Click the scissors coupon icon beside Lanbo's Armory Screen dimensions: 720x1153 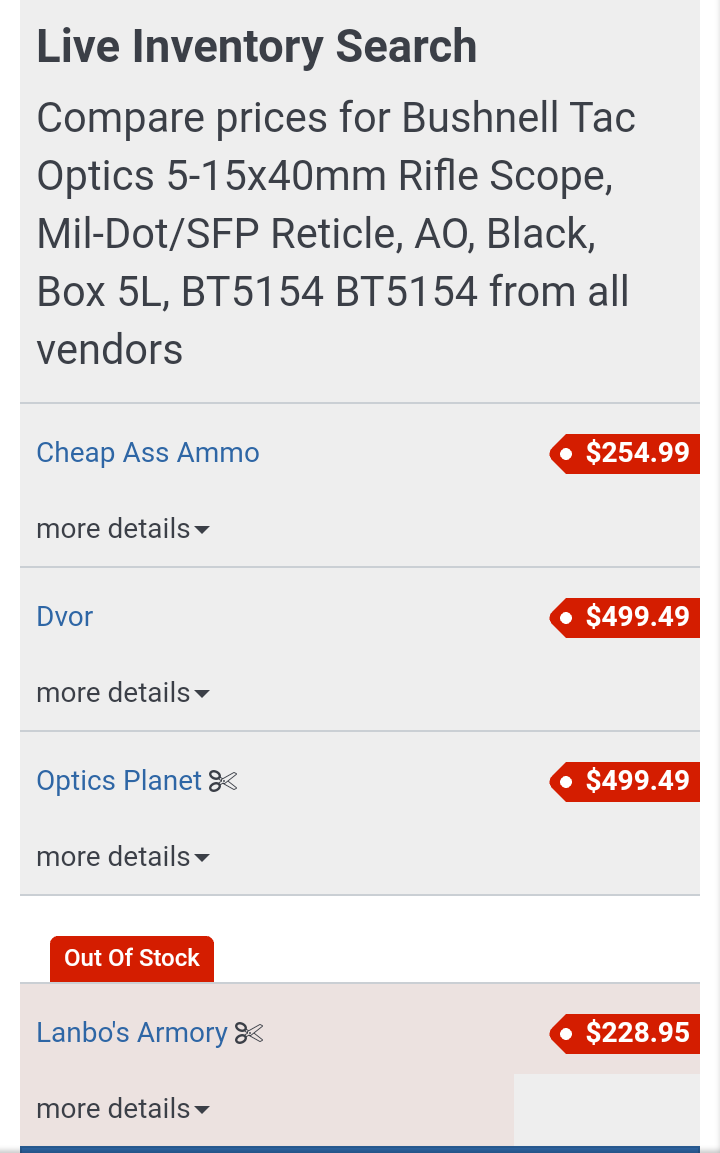click(249, 1033)
